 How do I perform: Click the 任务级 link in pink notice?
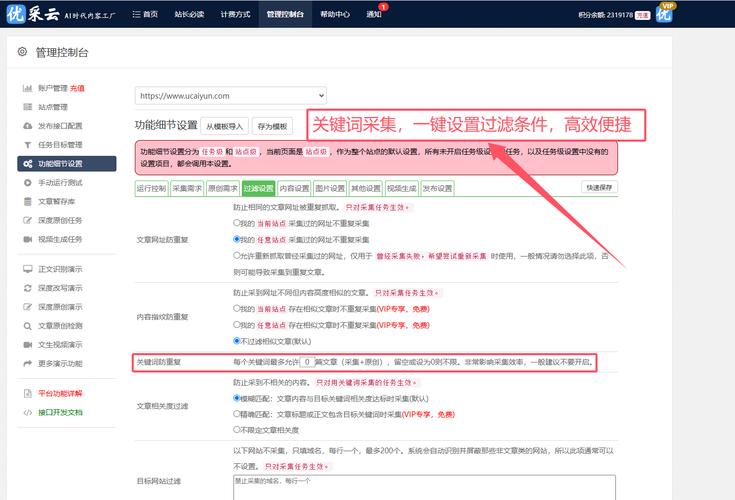tap(212, 152)
